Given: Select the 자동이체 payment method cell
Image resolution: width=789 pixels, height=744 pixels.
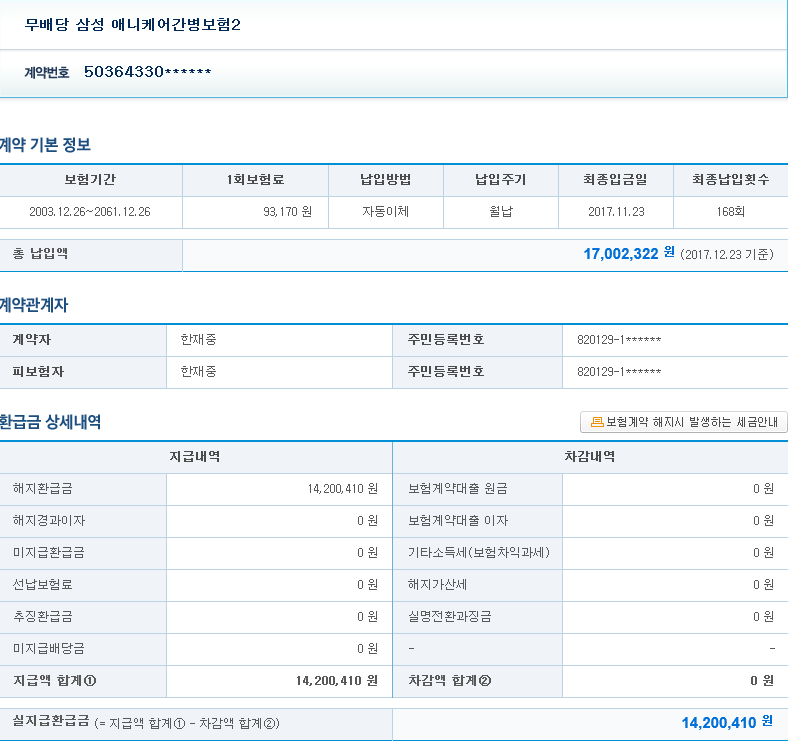Looking at the screenshot, I should 386,212.
